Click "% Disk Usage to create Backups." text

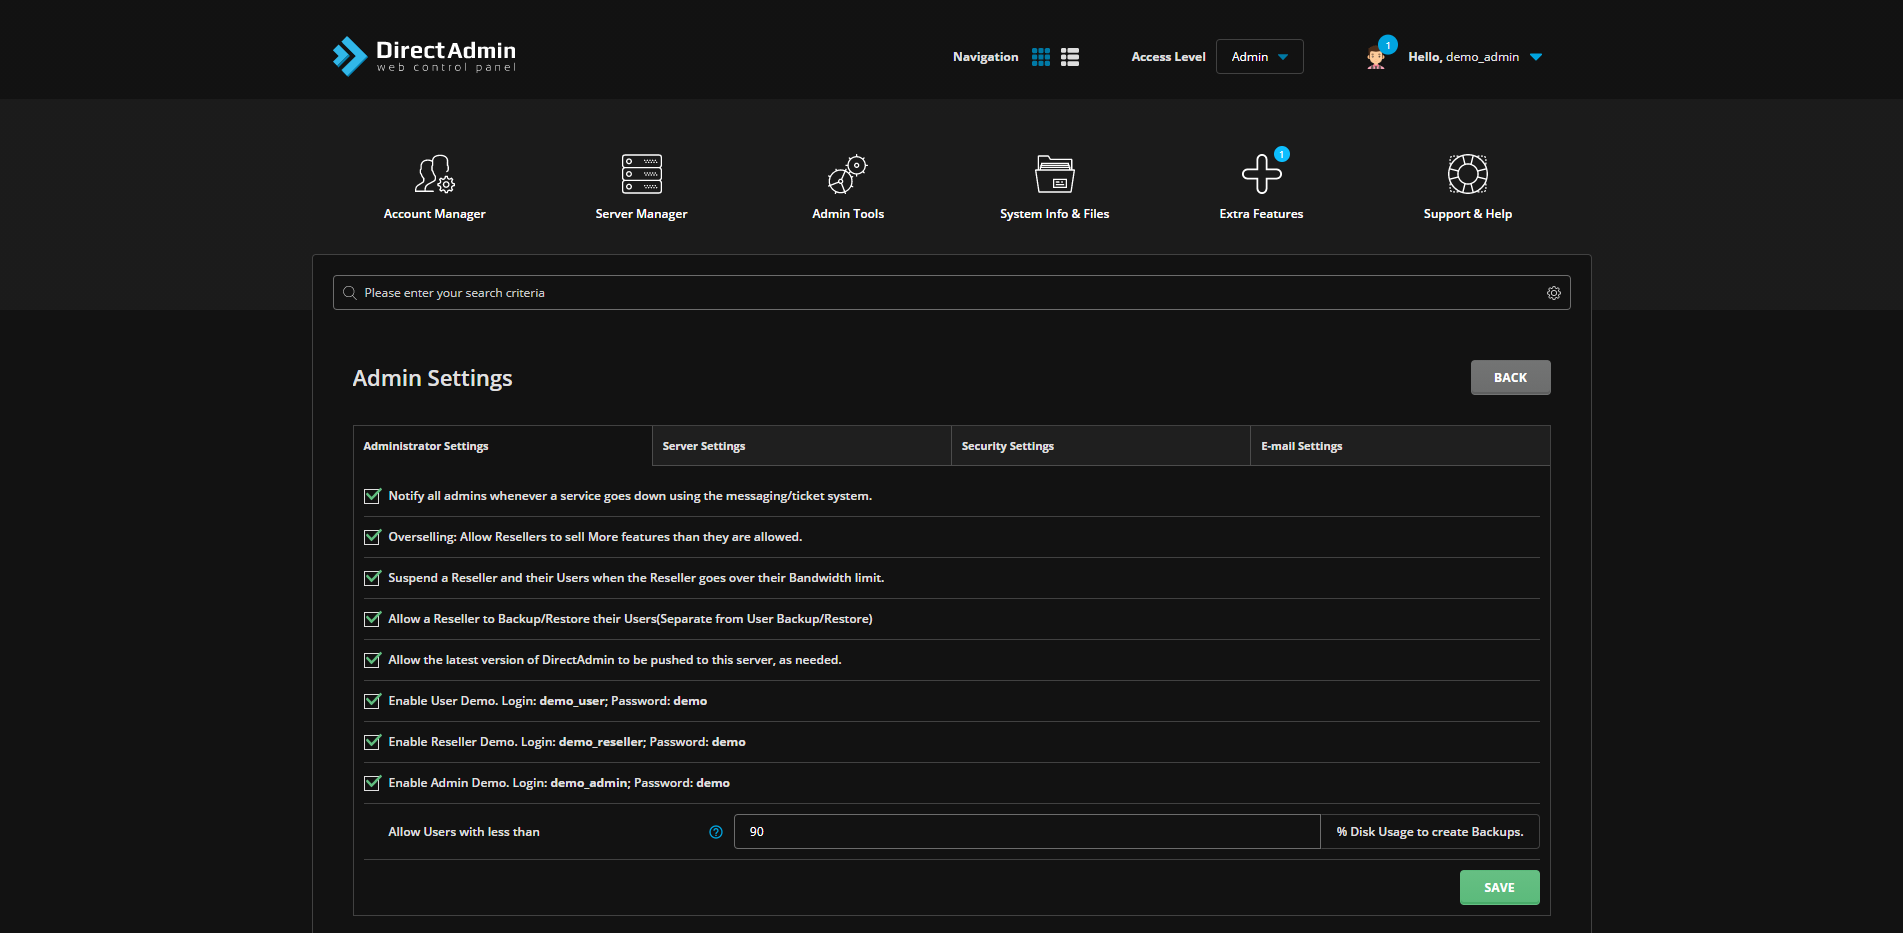(1430, 832)
